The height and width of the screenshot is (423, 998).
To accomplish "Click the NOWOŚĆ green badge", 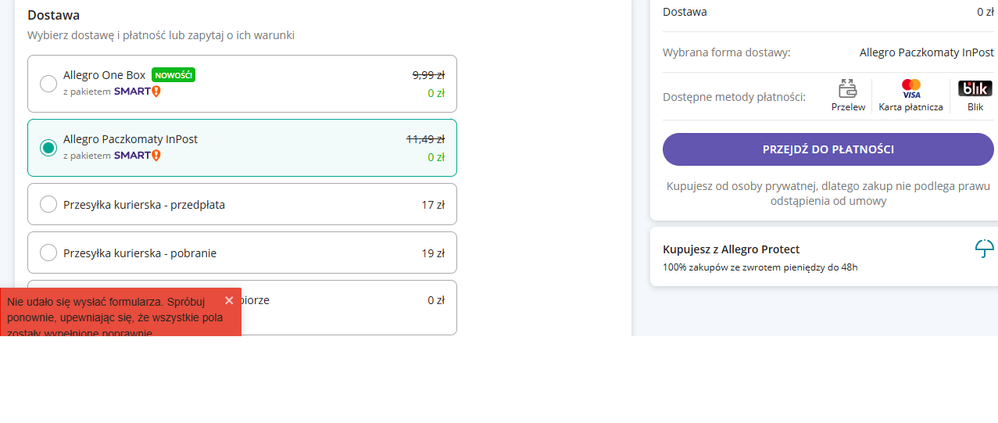I will pyautogui.click(x=173, y=75).
